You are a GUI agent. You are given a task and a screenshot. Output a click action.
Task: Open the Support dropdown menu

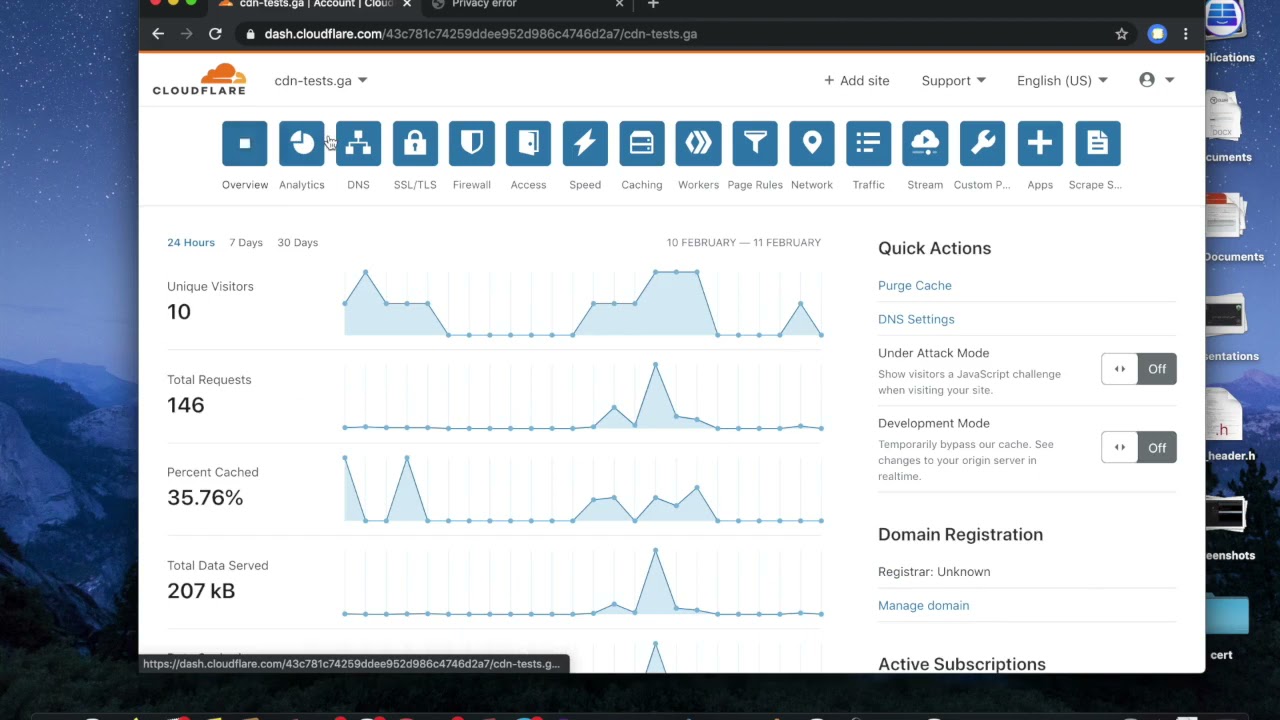[x=953, y=80]
